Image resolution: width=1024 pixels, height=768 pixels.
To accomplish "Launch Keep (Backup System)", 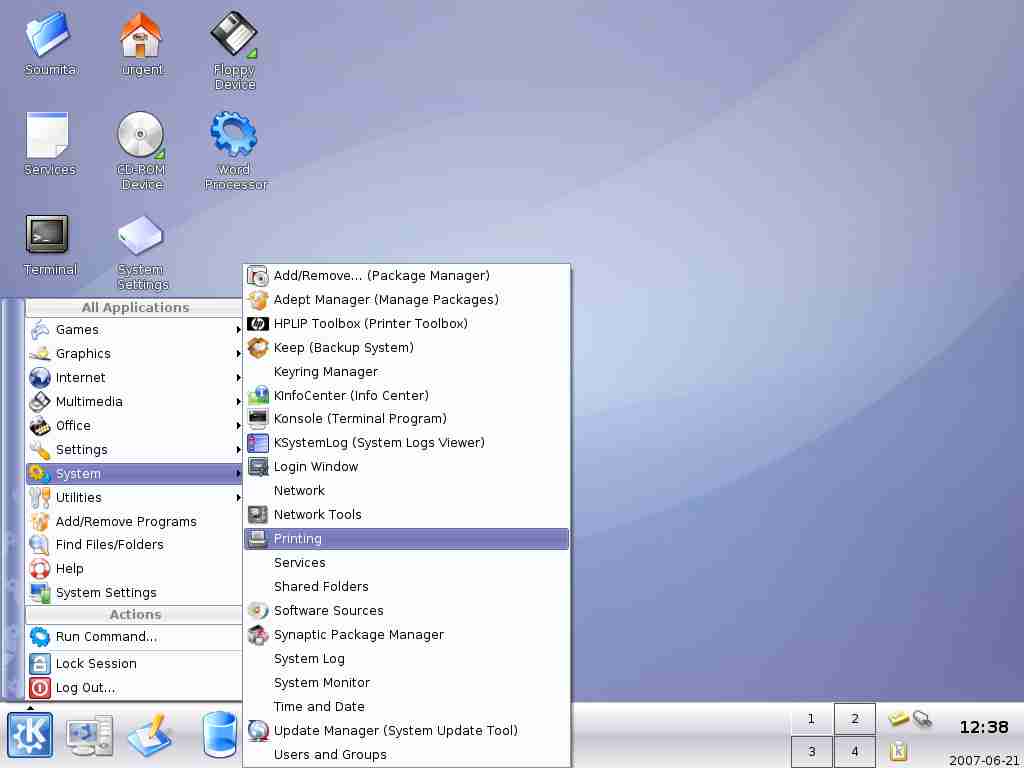I will pyautogui.click(x=406, y=347).
